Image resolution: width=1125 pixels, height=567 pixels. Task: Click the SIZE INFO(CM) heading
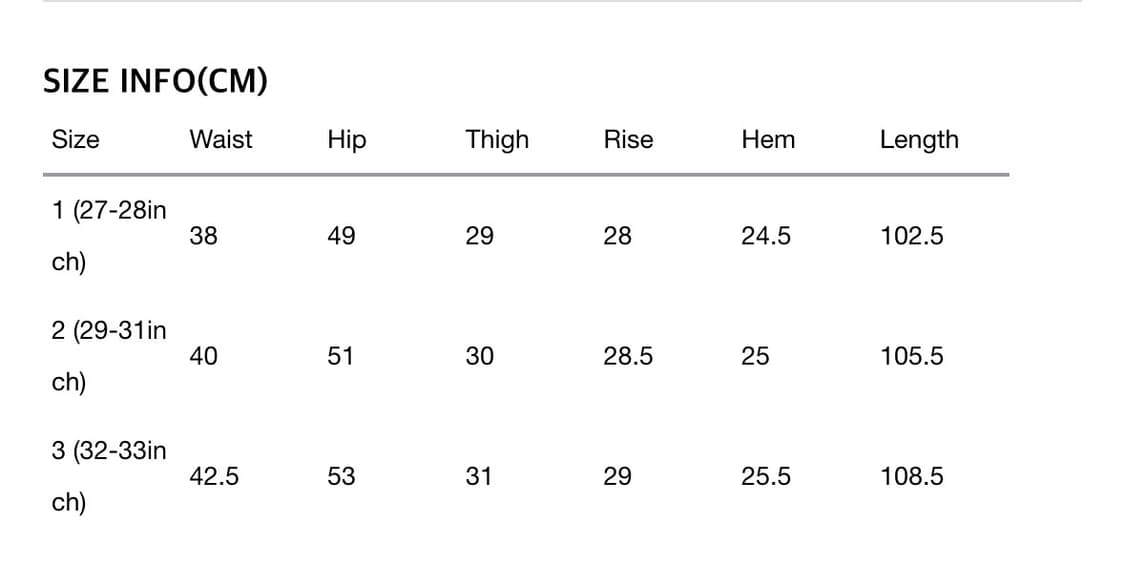click(155, 81)
